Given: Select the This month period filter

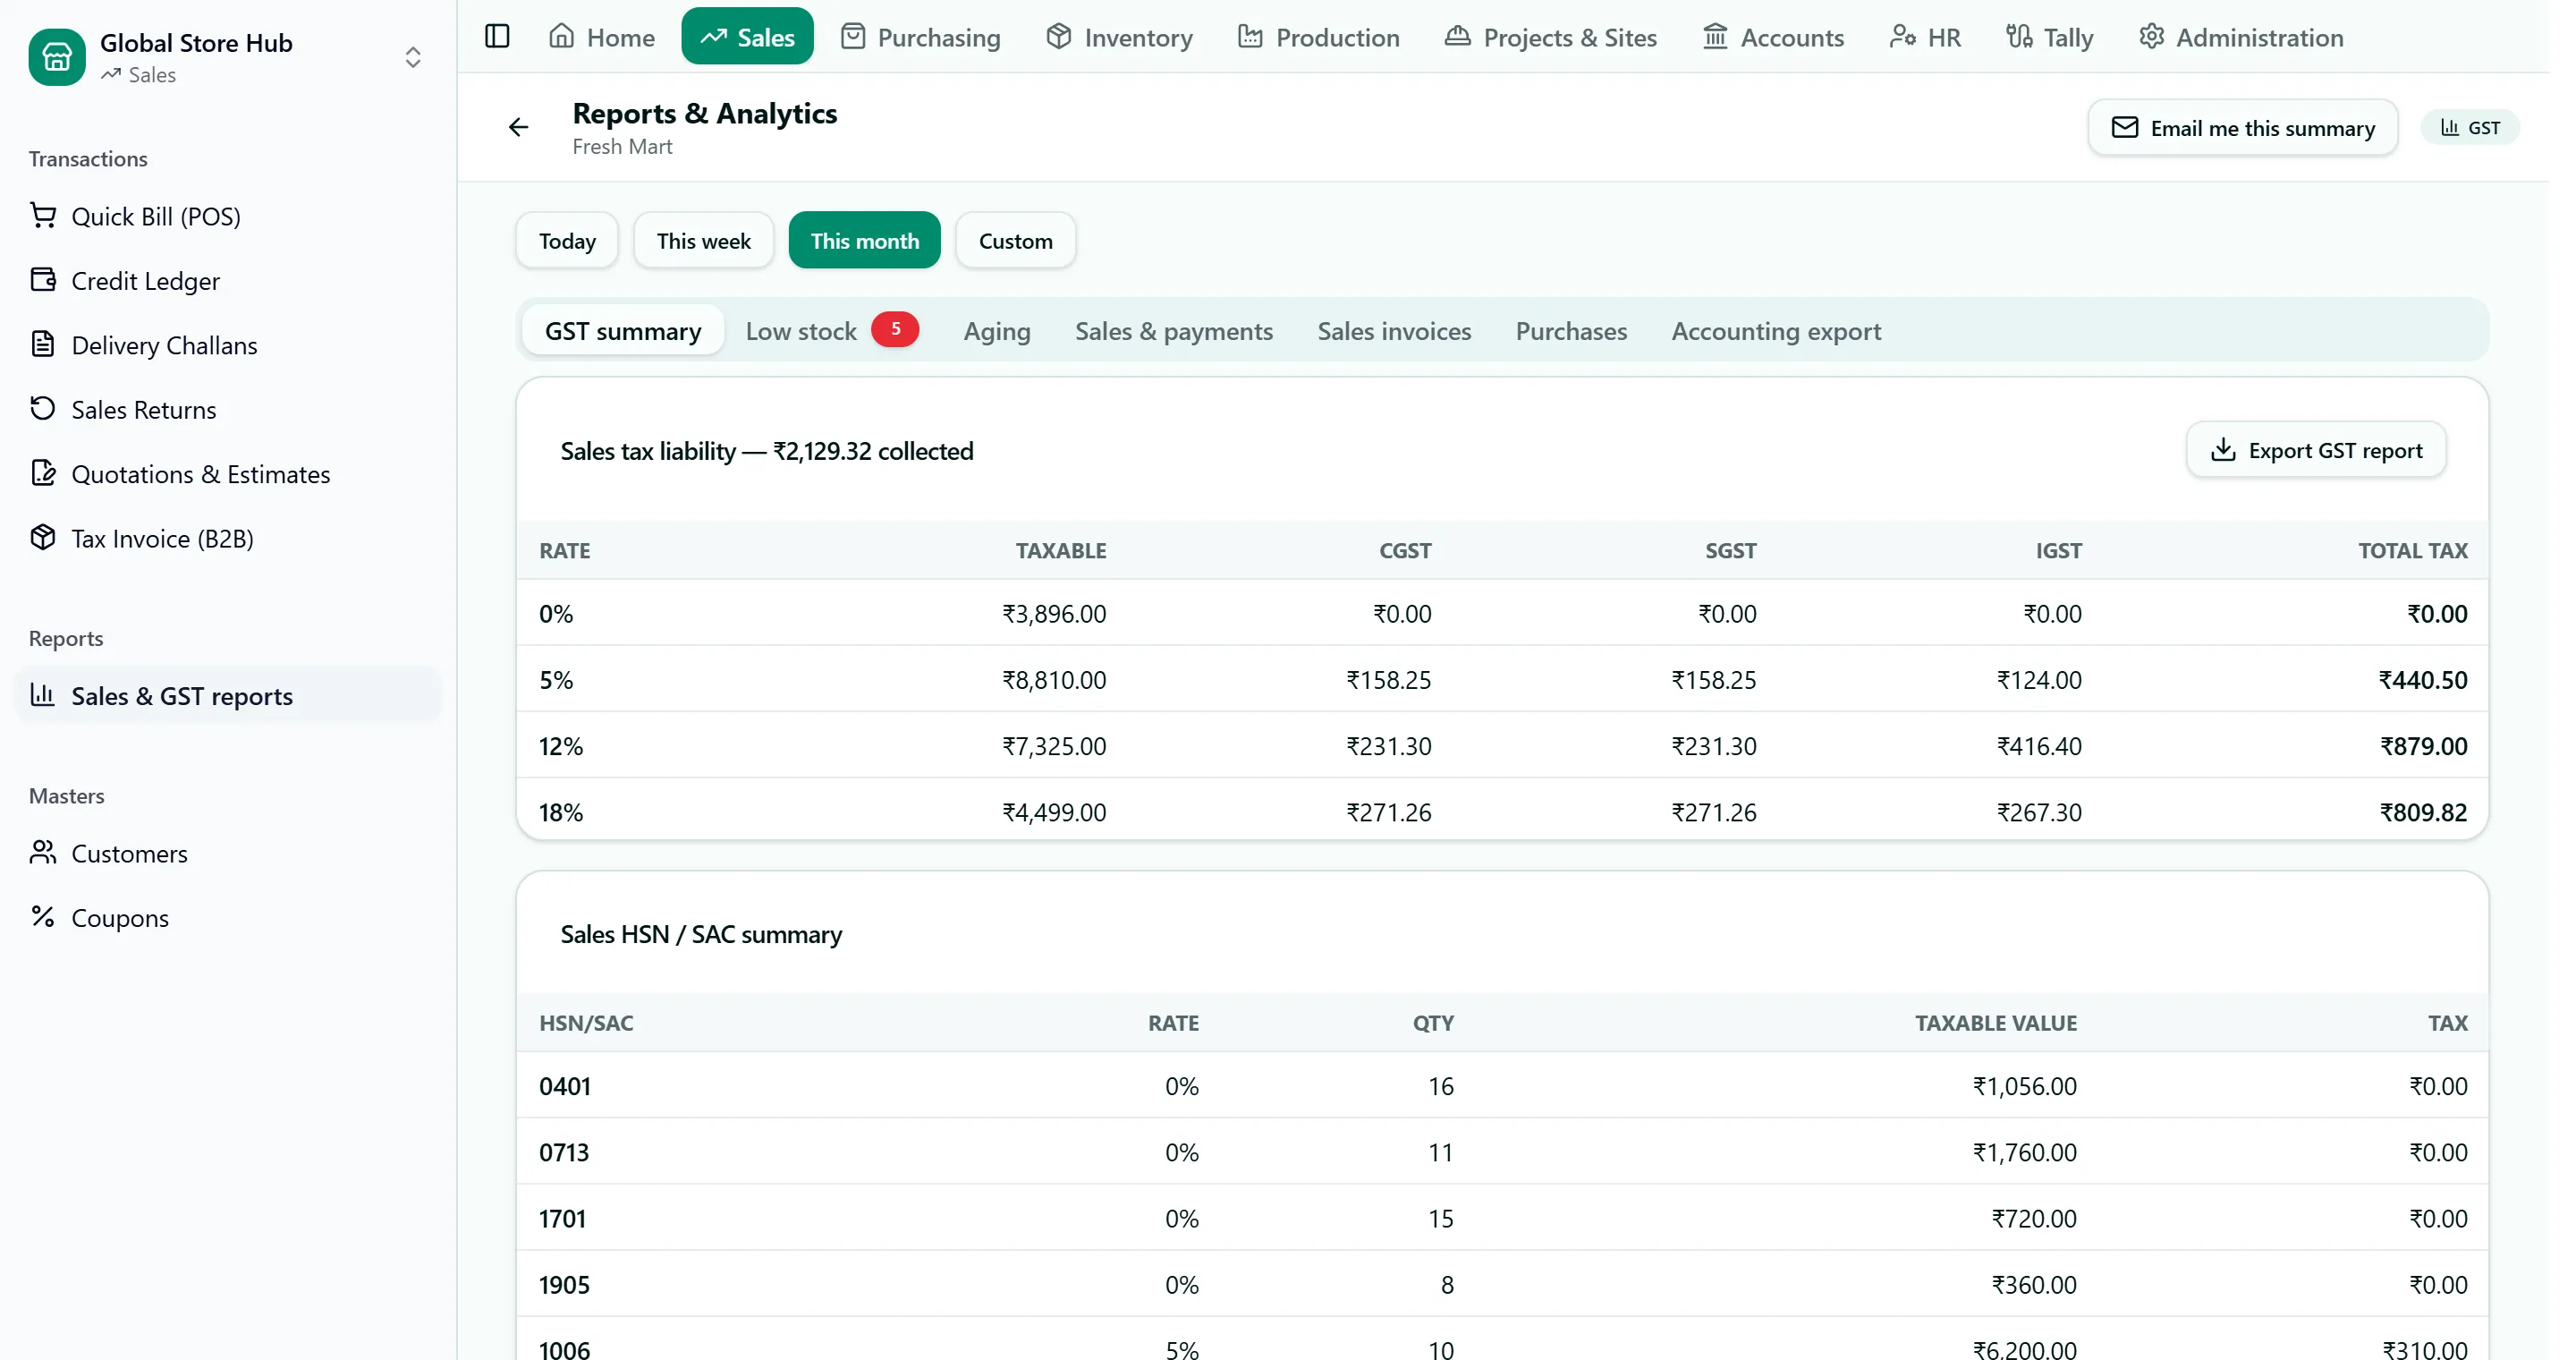Looking at the screenshot, I should pos(865,241).
